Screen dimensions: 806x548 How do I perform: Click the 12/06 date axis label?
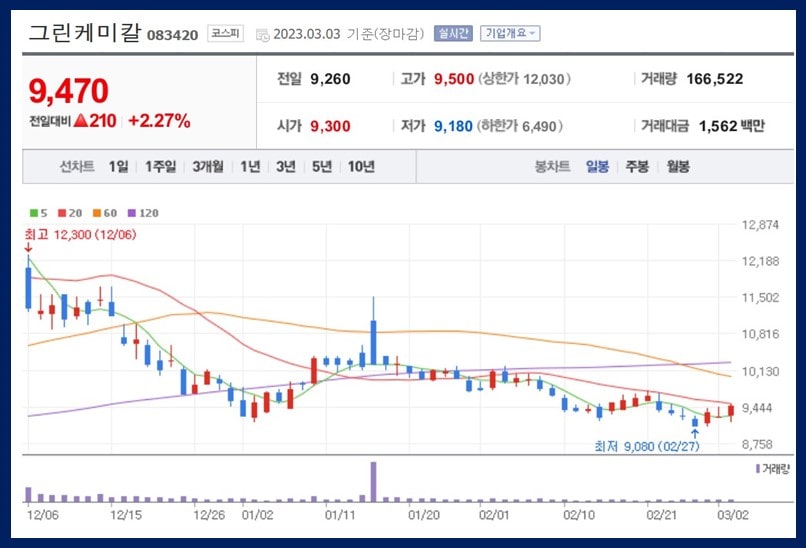tap(43, 515)
